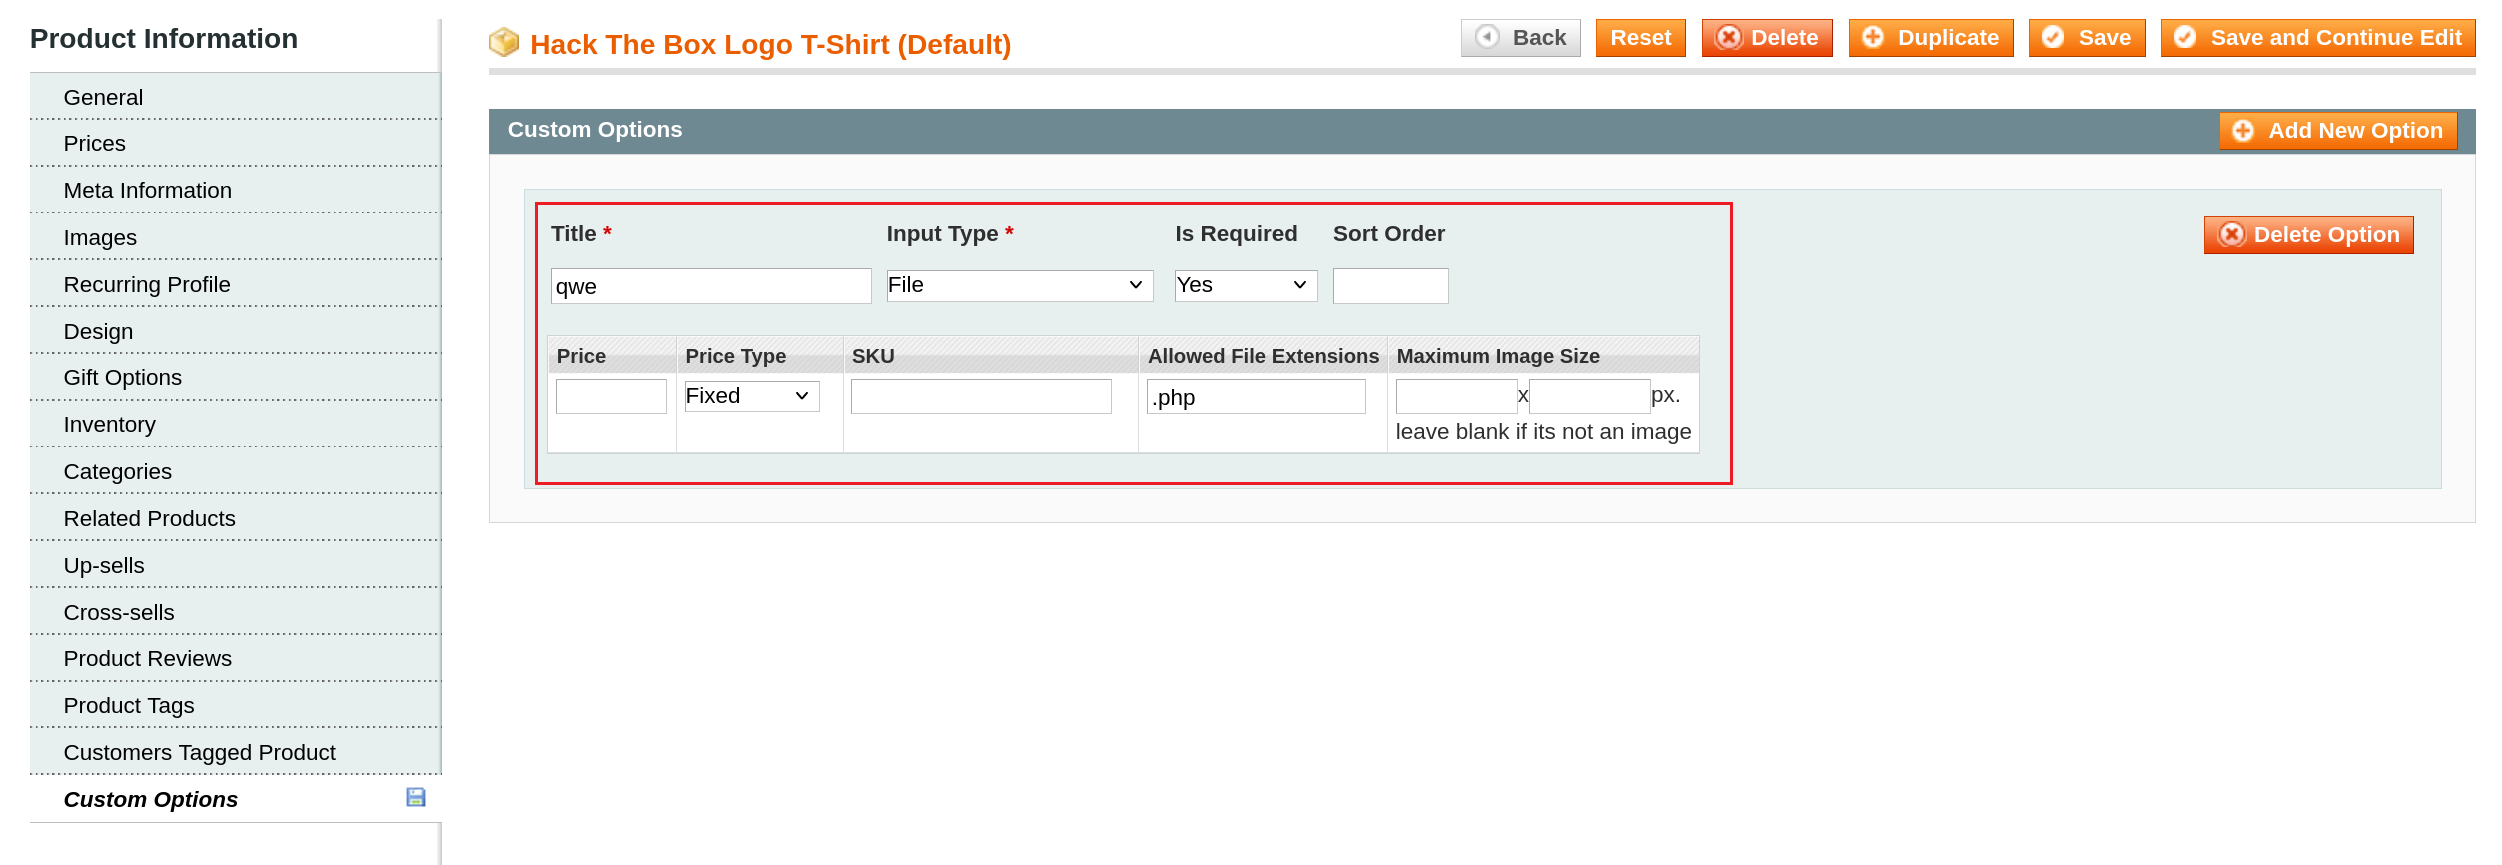Delete the qwe custom option
Image resolution: width=2502 pixels, height=865 pixels.
click(2308, 235)
